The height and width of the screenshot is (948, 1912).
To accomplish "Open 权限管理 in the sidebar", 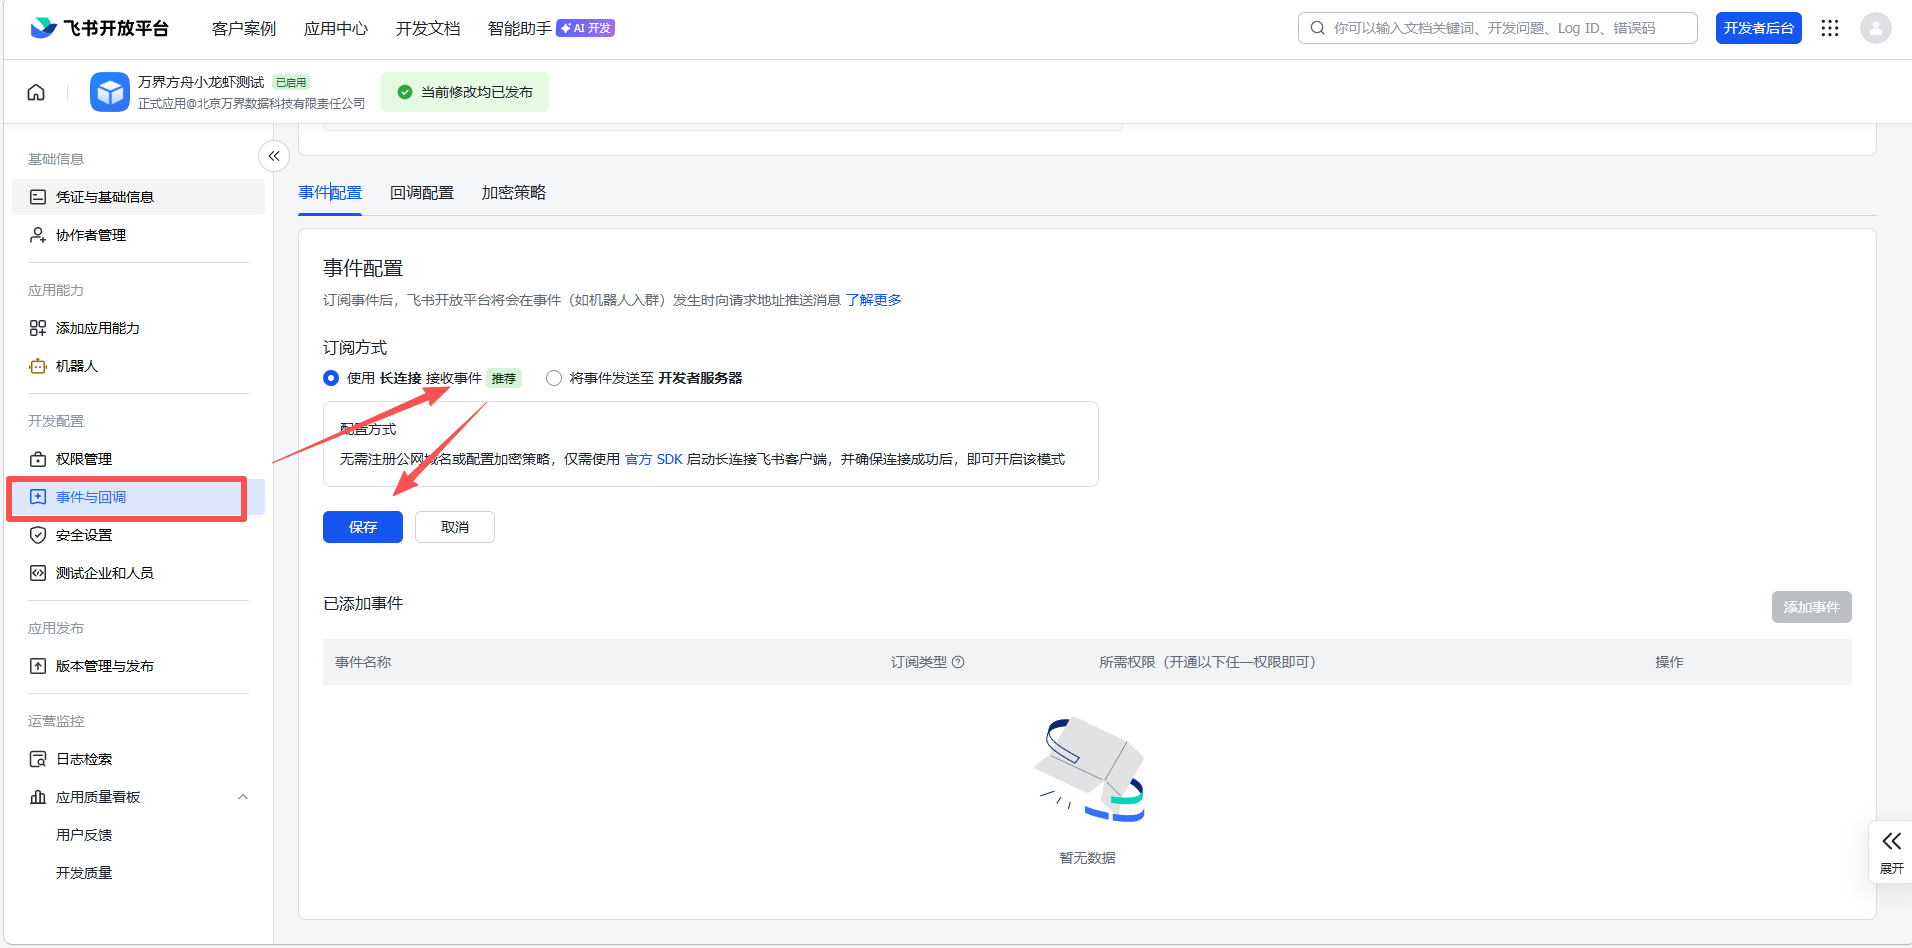I will (x=84, y=459).
